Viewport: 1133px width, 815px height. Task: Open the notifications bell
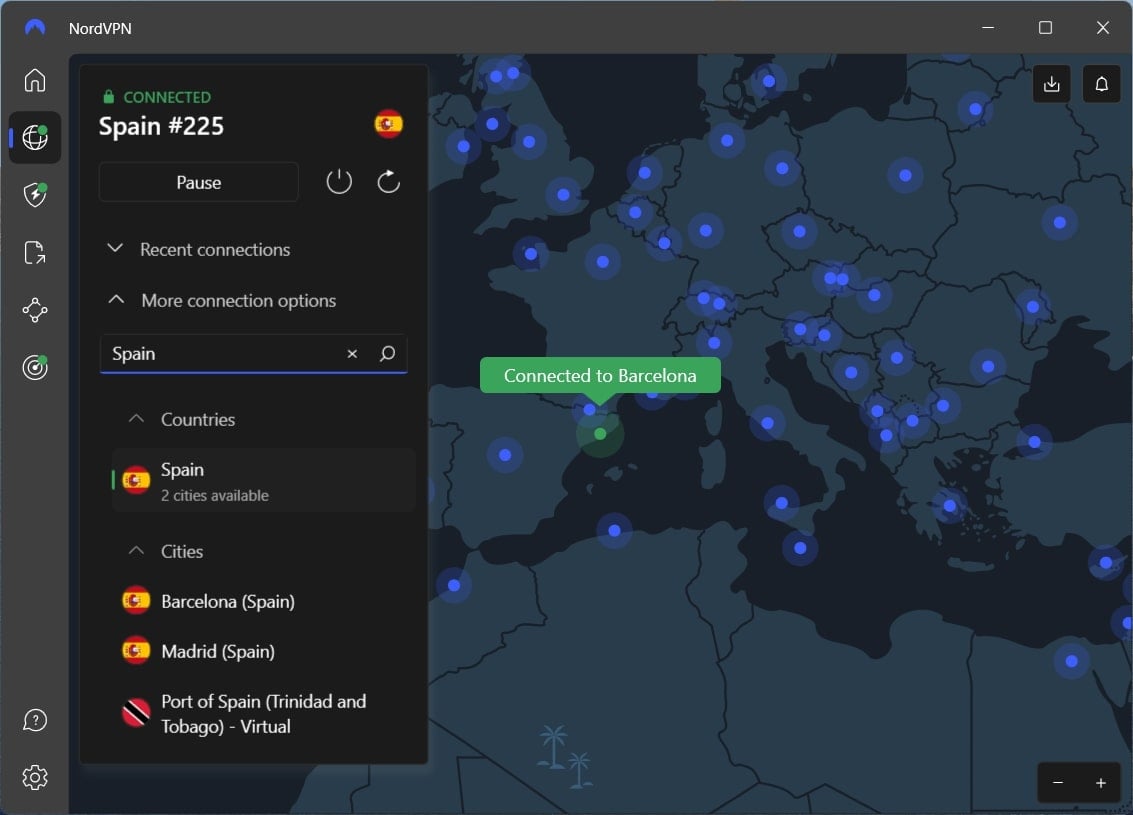(1101, 84)
